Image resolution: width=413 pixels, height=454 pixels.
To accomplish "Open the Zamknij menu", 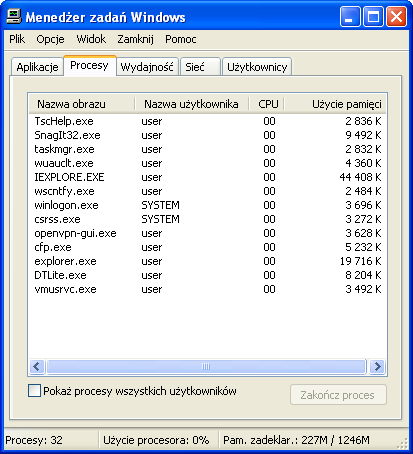I will (135, 39).
